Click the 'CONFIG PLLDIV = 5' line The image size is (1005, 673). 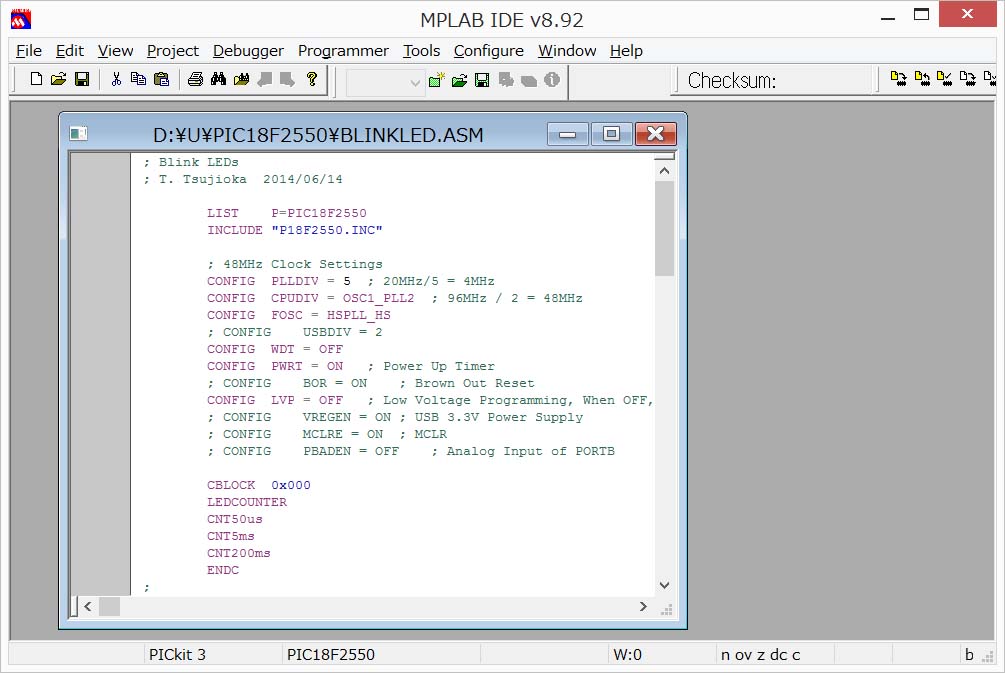[x=279, y=281]
